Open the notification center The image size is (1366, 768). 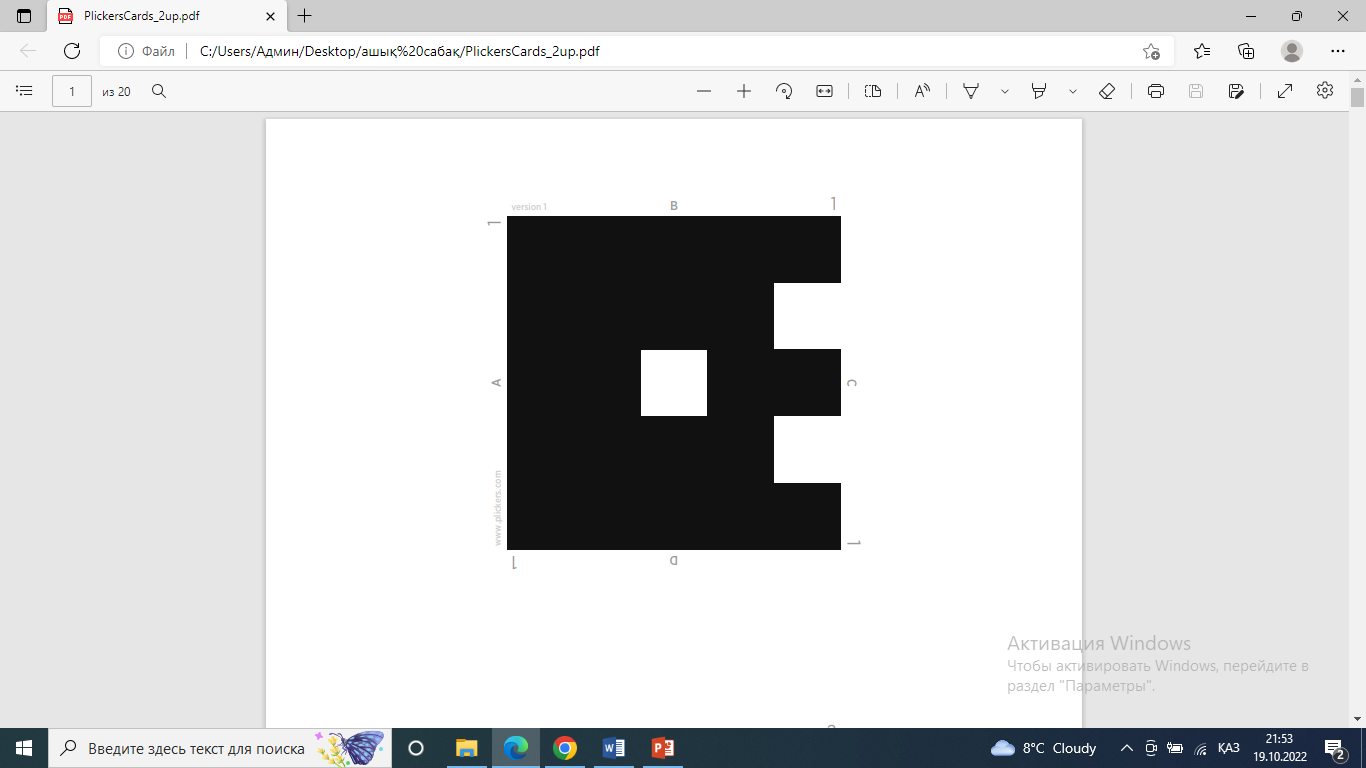pos(1335,748)
